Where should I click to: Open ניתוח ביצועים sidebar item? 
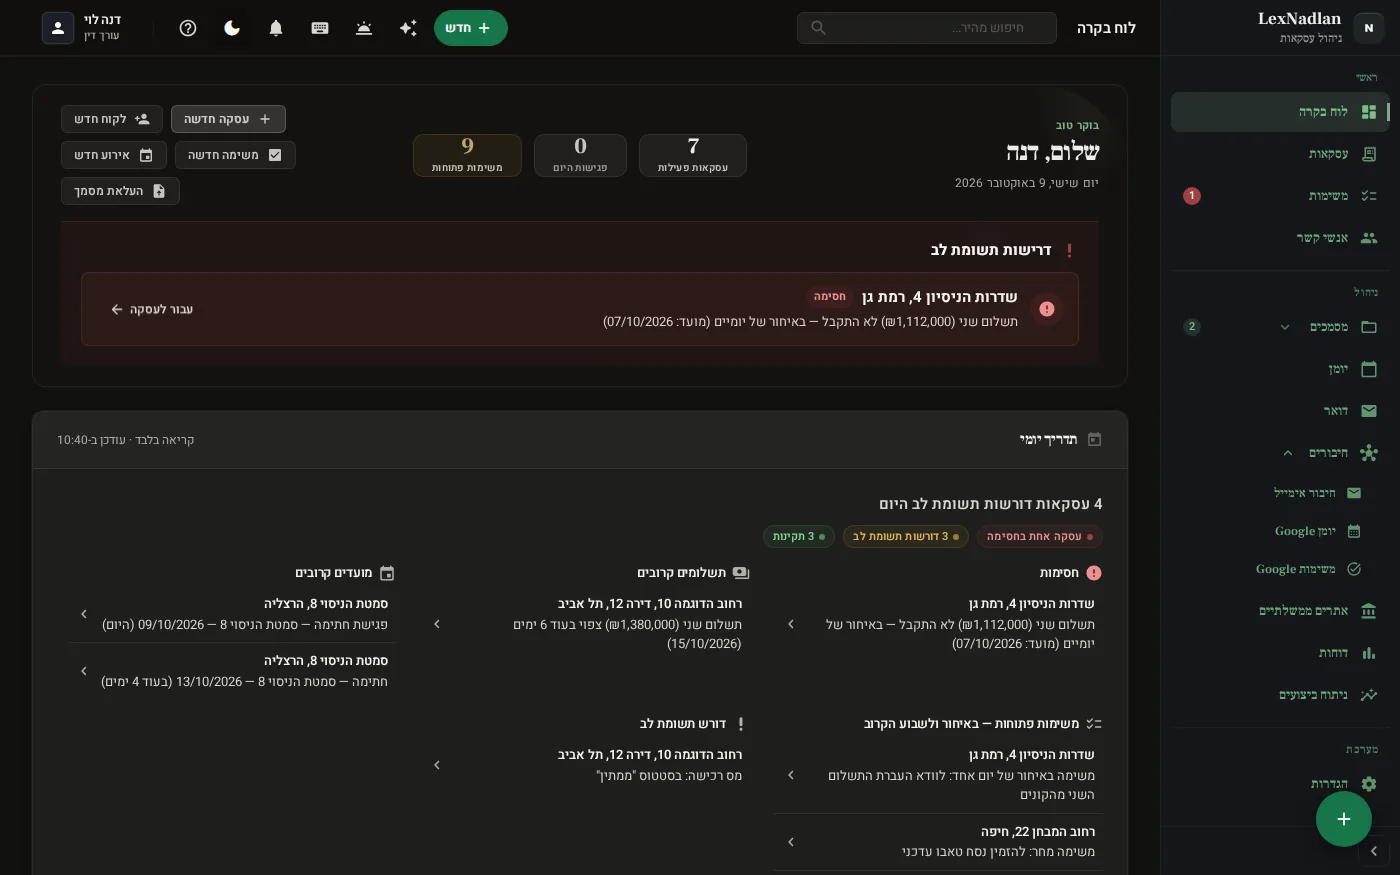pos(1280,695)
